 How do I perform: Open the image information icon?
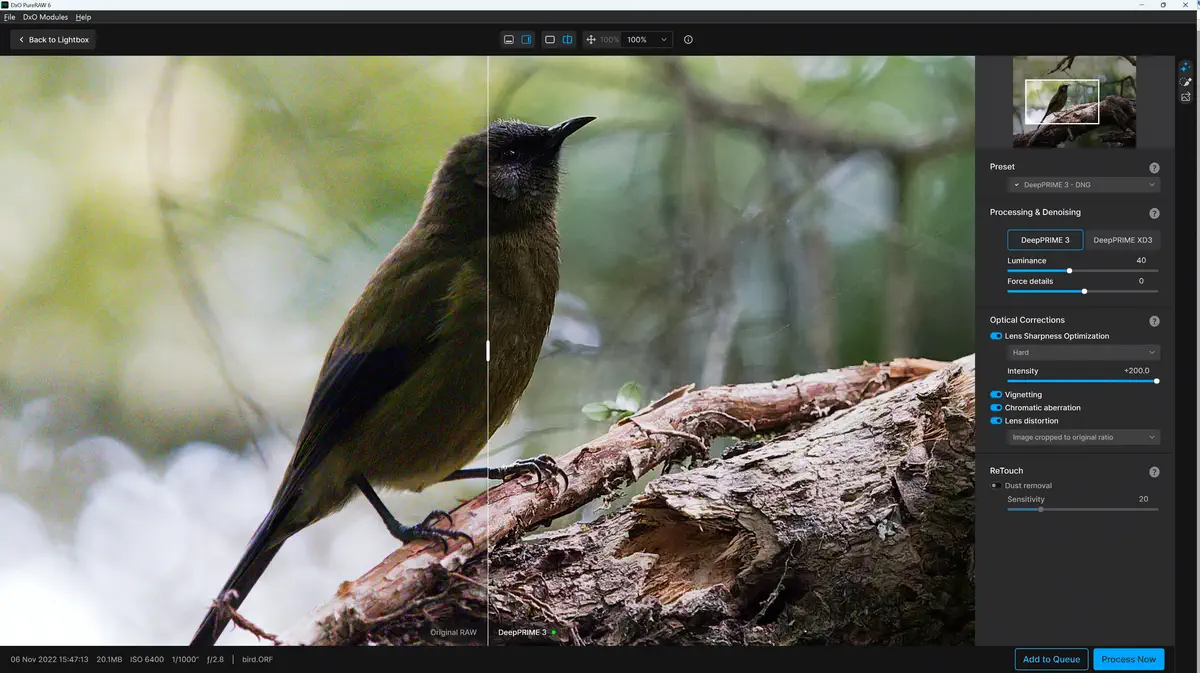pyautogui.click(x=688, y=40)
